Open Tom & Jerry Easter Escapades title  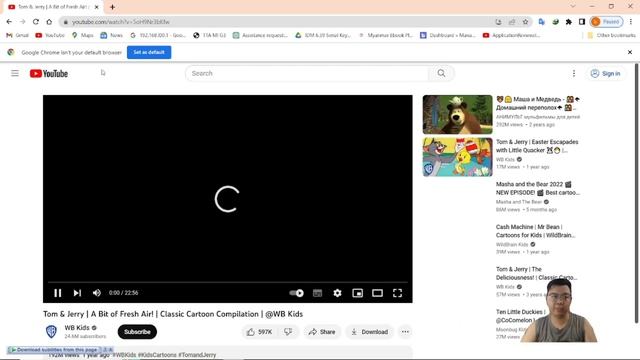[537, 146]
